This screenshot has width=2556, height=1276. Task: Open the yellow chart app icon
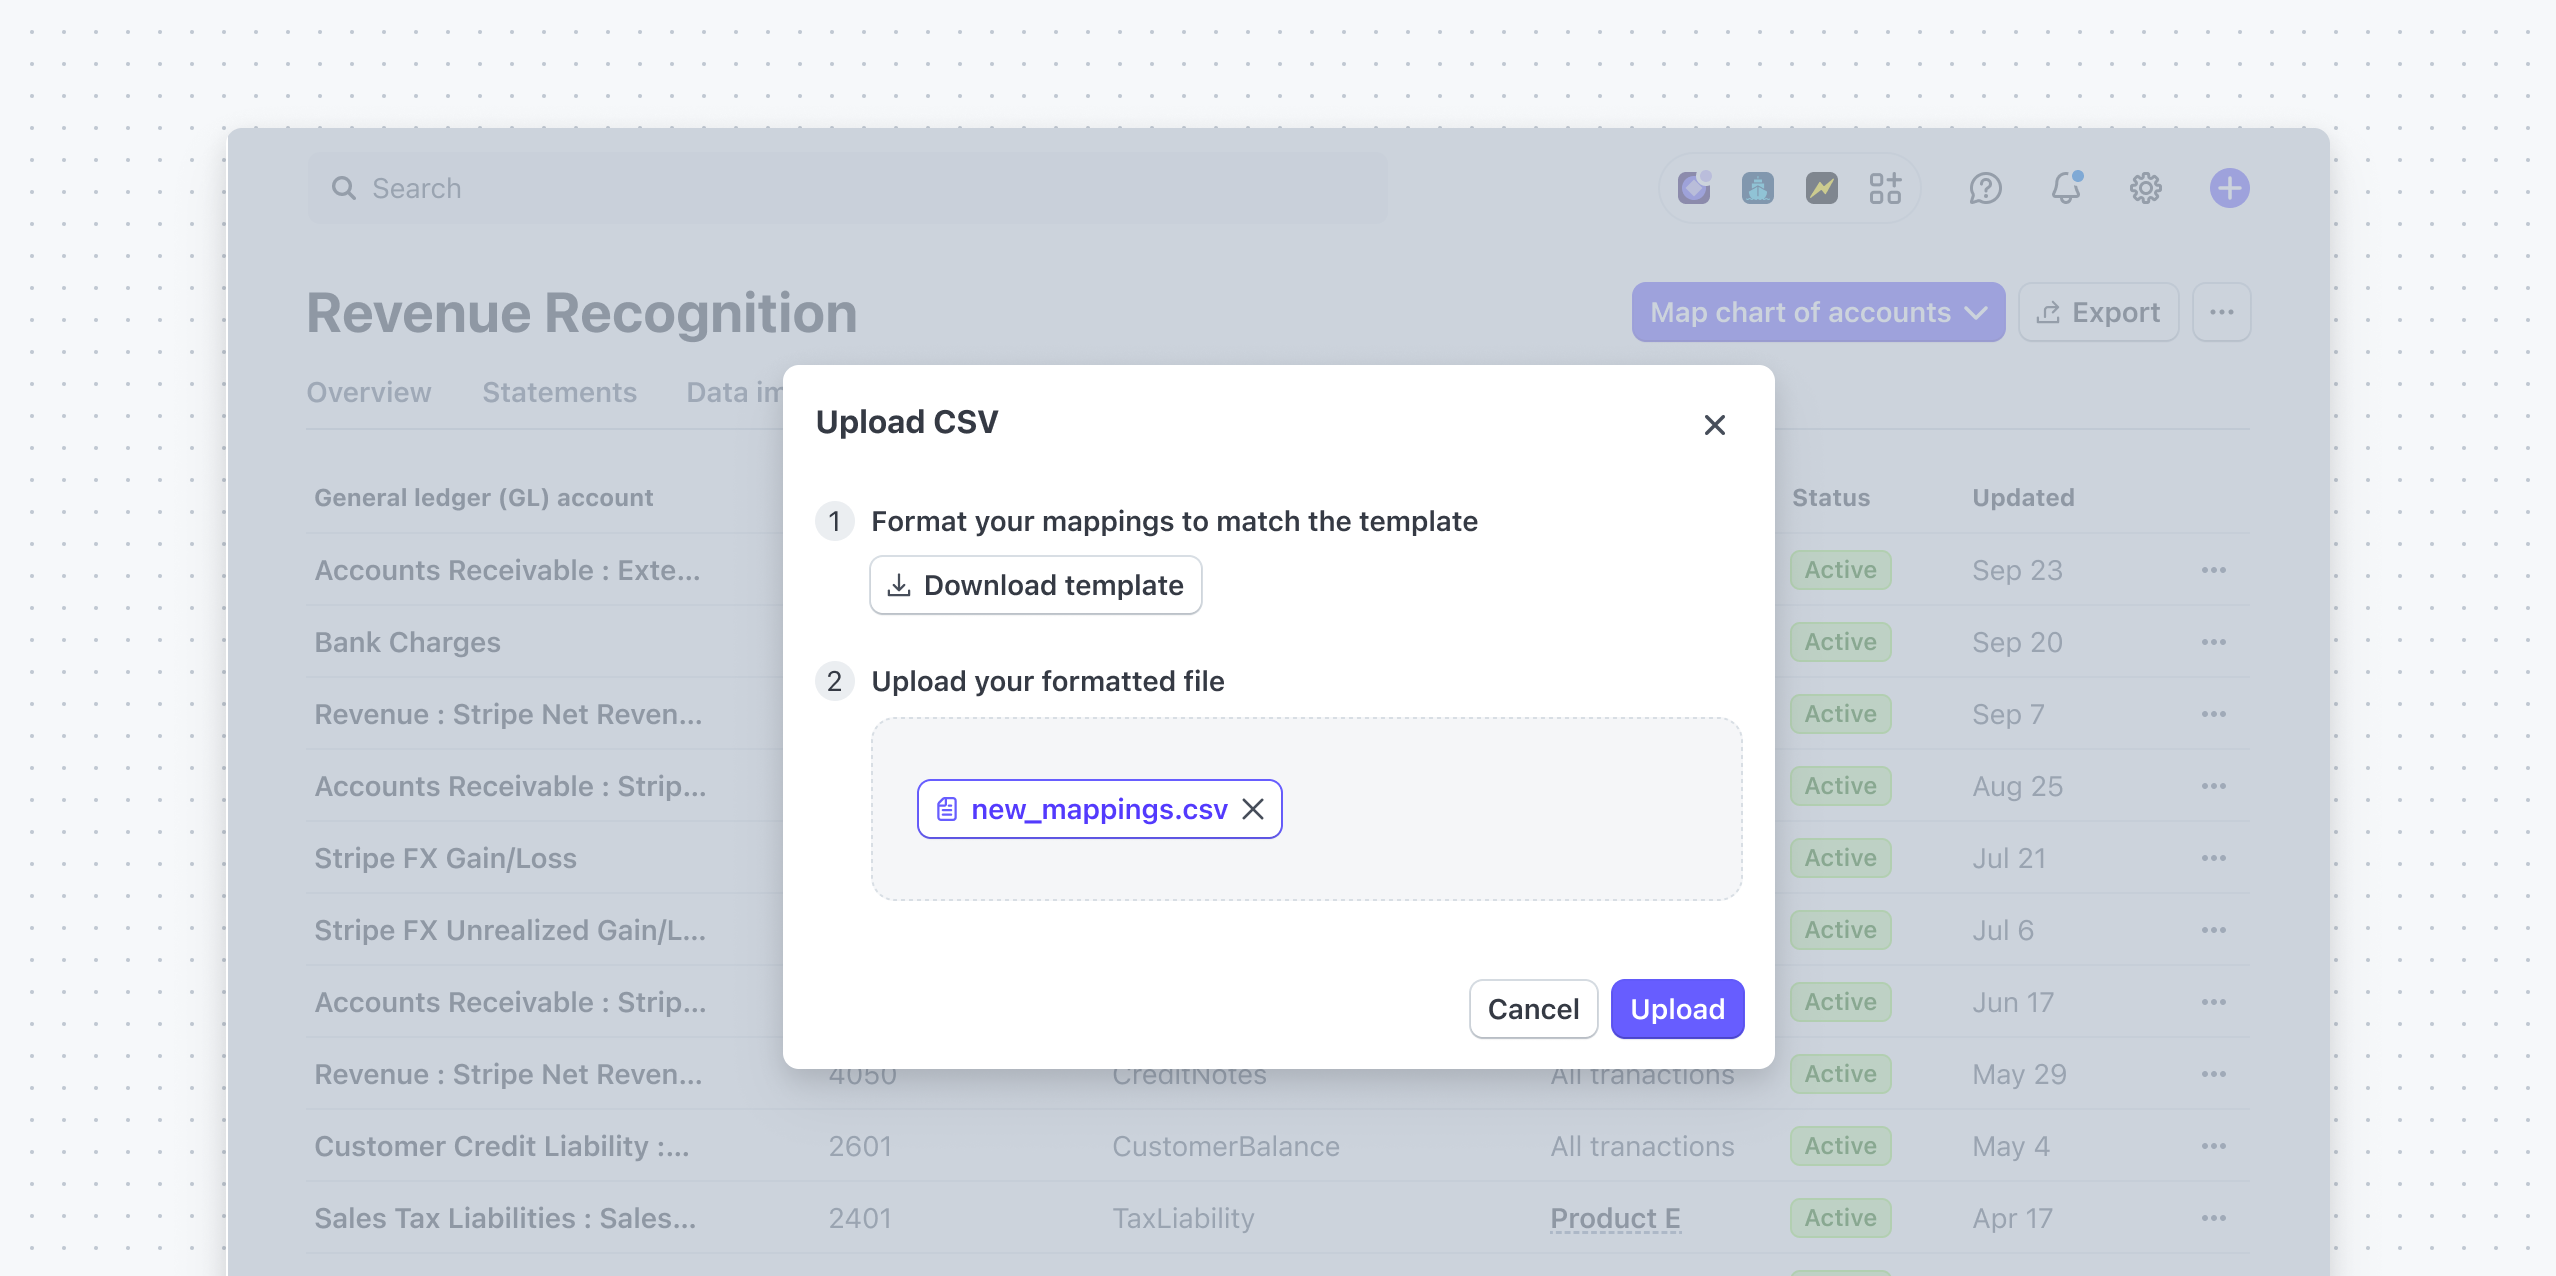click(x=1822, y=188)
